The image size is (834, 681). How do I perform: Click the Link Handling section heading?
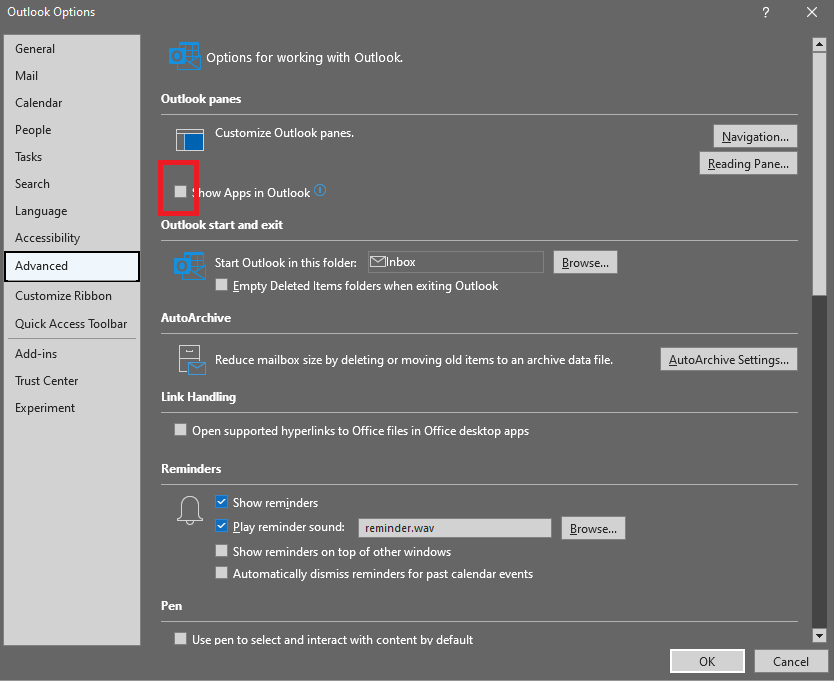tap(198, 397)
